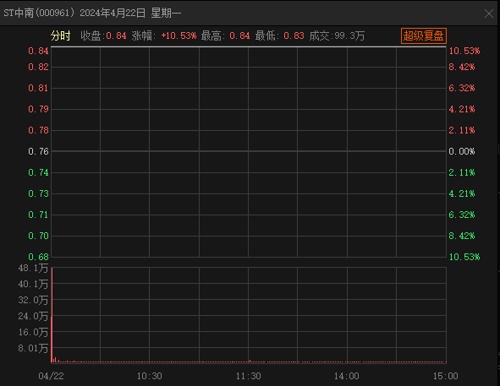Click the 14:00 time axis marker
Image resolution: width=500 pixels, height=386 pixels.
click(347, 376)
